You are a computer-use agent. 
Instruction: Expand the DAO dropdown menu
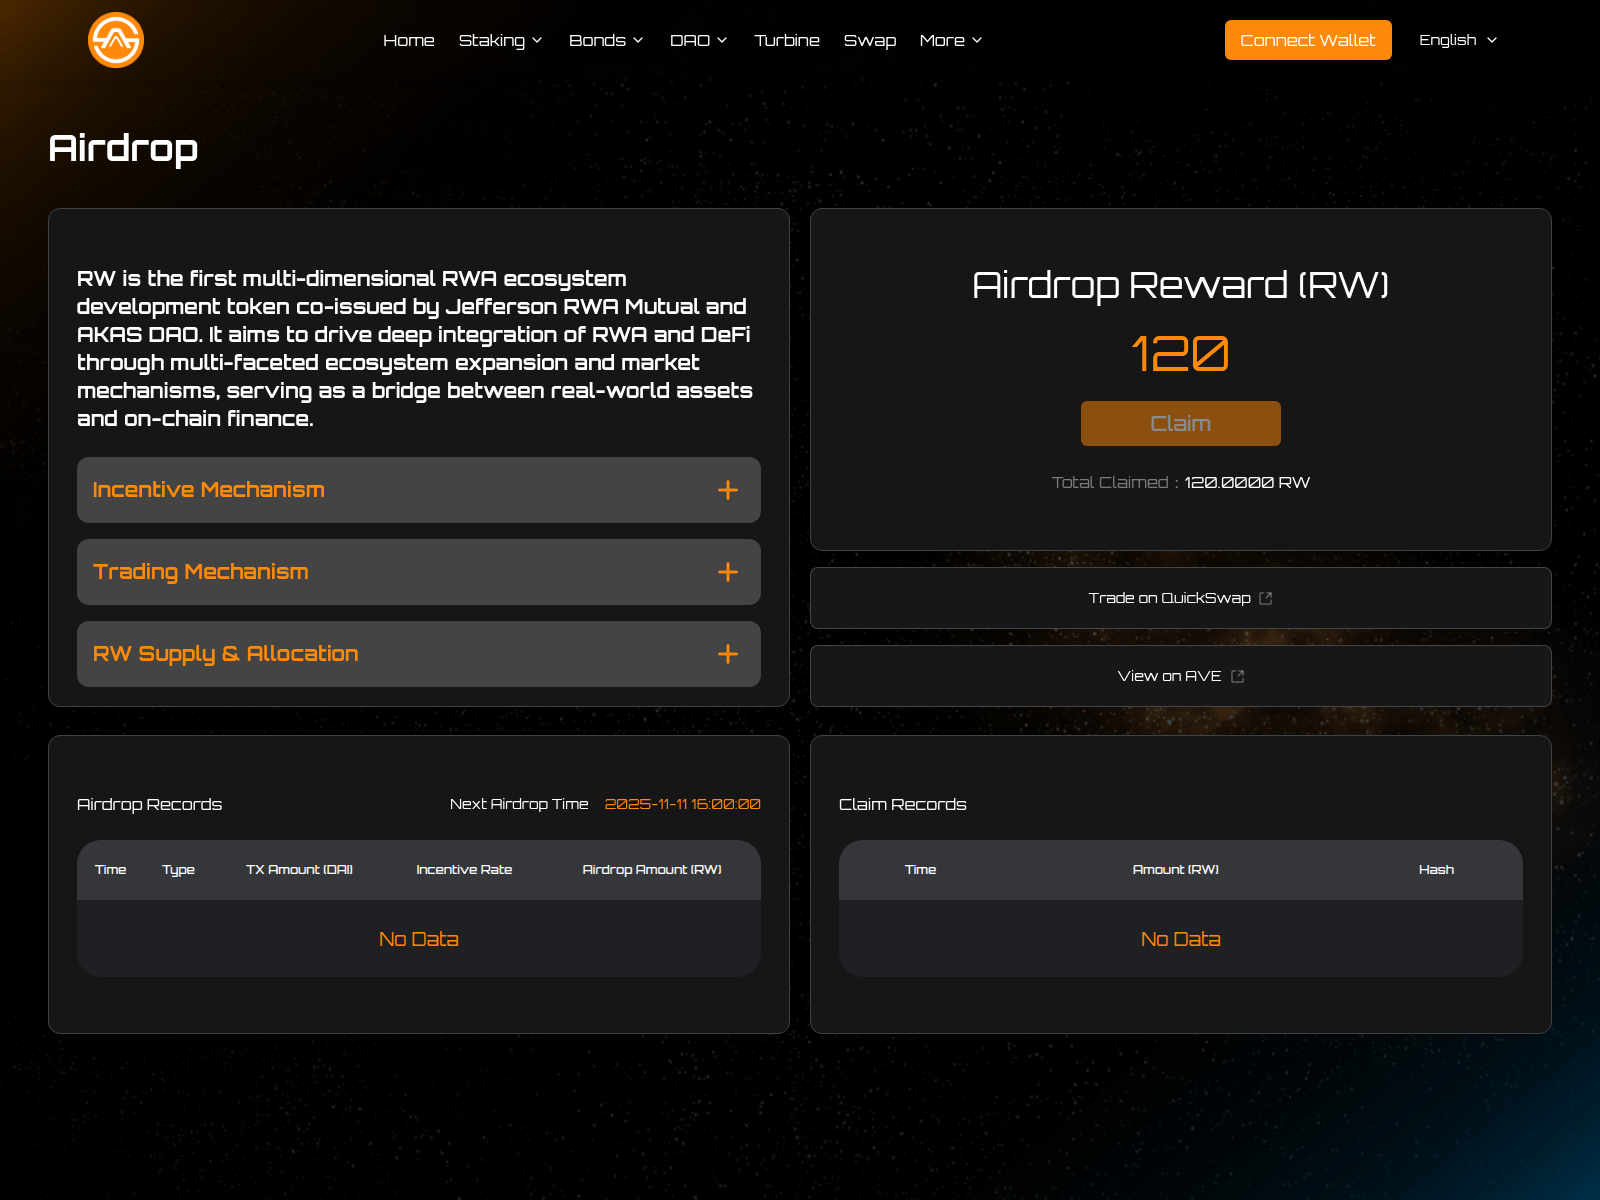(x=698, y=40)
